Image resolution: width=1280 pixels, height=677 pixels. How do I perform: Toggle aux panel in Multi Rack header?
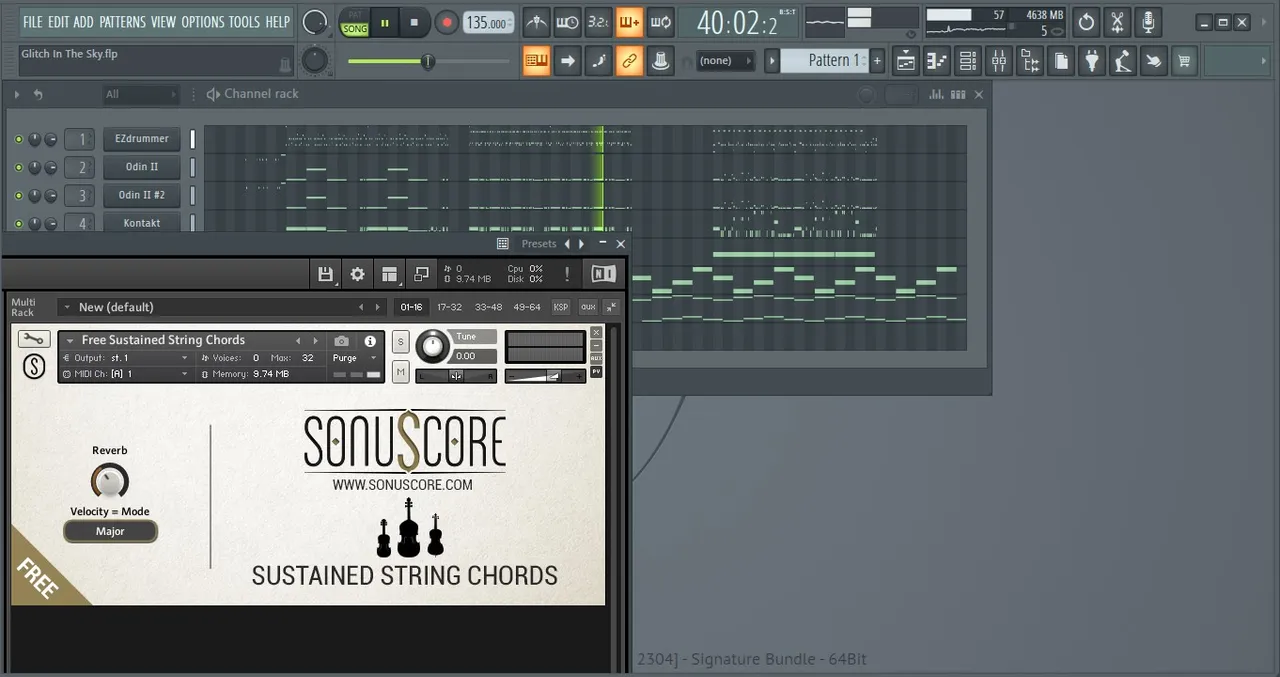588,307
